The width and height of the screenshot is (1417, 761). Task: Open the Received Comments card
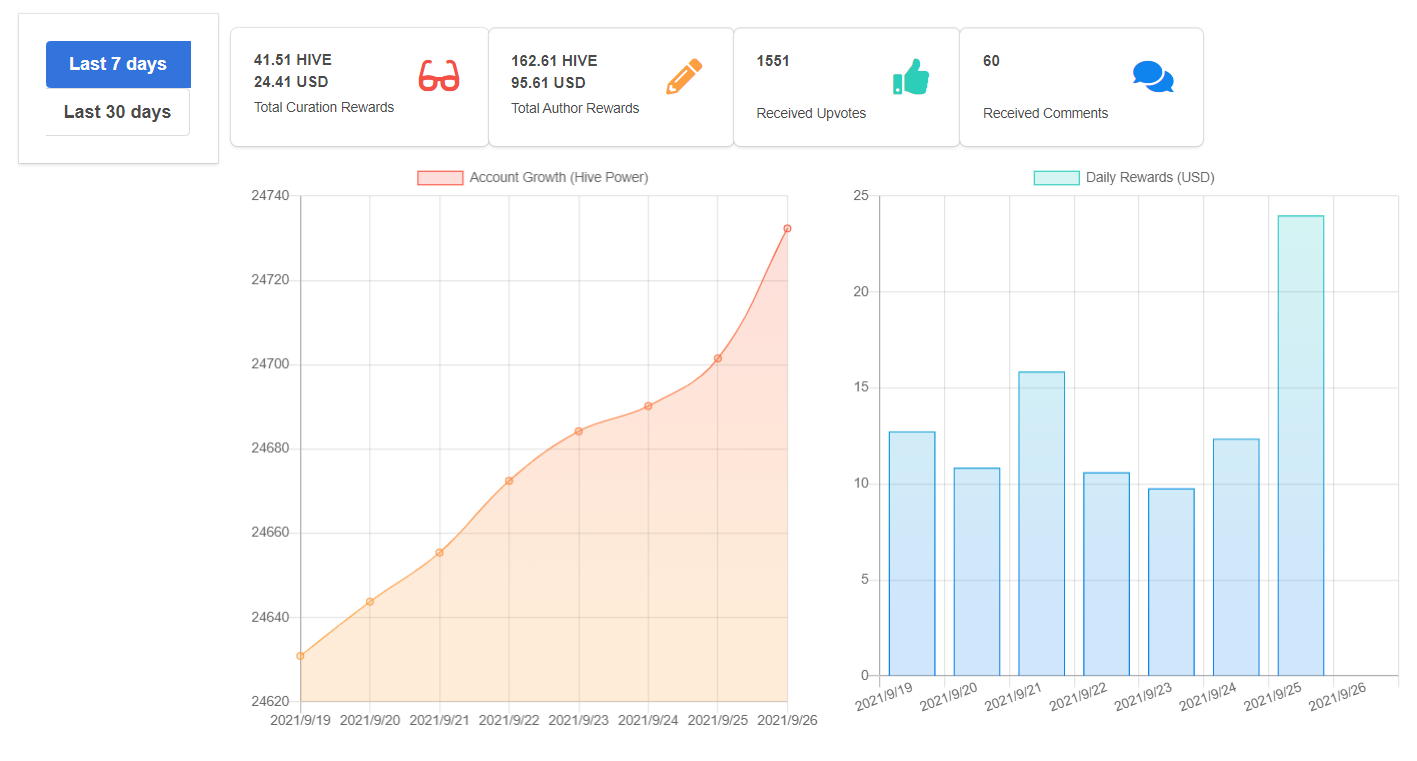point(1081,87)
